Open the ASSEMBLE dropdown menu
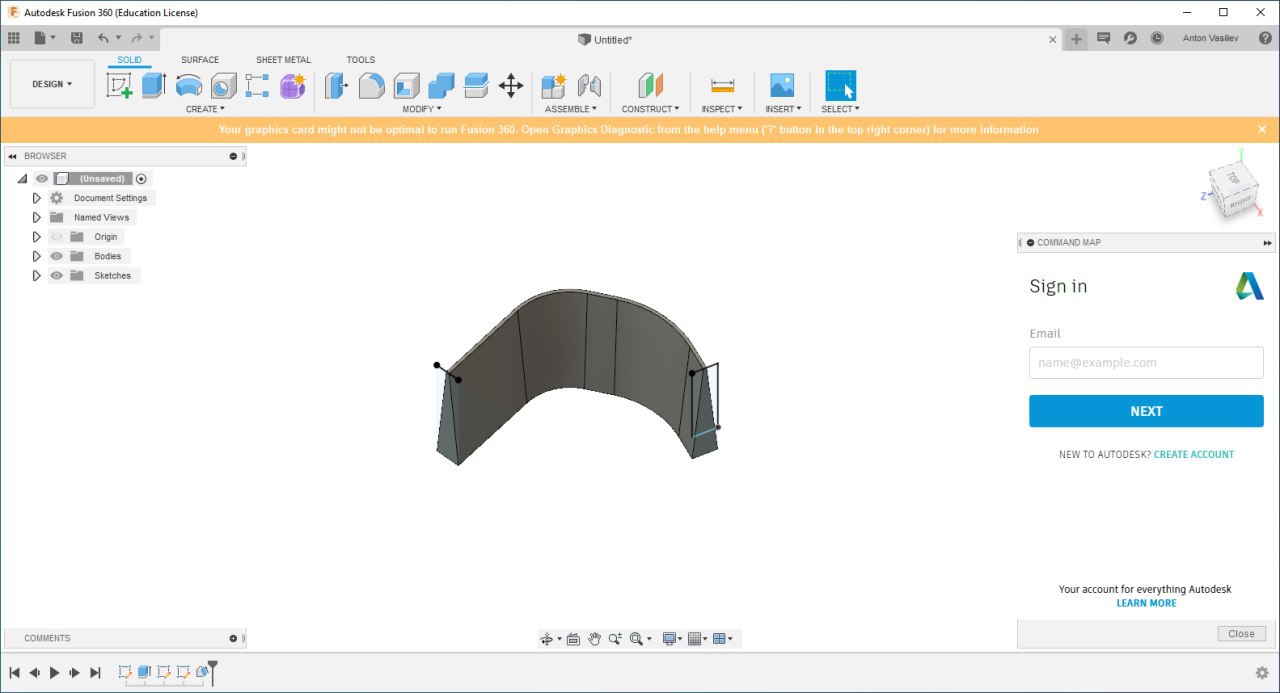1280x693 pixels. tap(571, 109)
